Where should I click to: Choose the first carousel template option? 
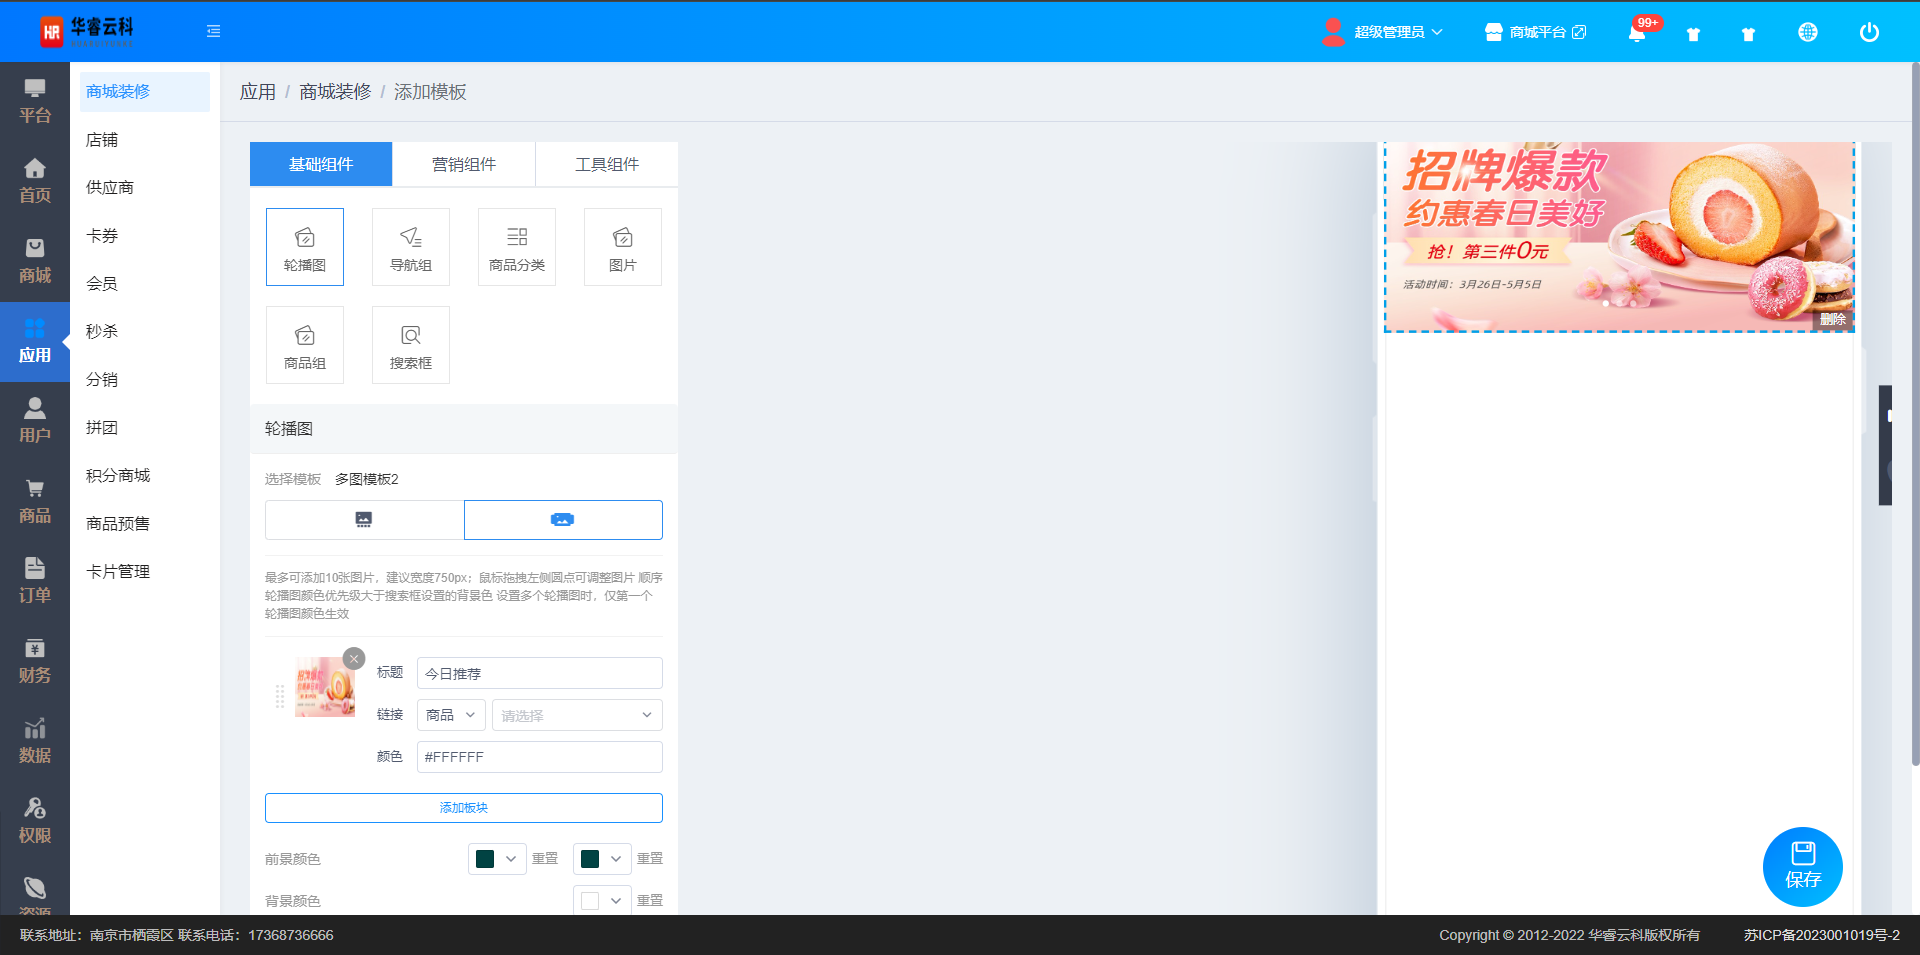pyautogui.click(x=364, y=520)
